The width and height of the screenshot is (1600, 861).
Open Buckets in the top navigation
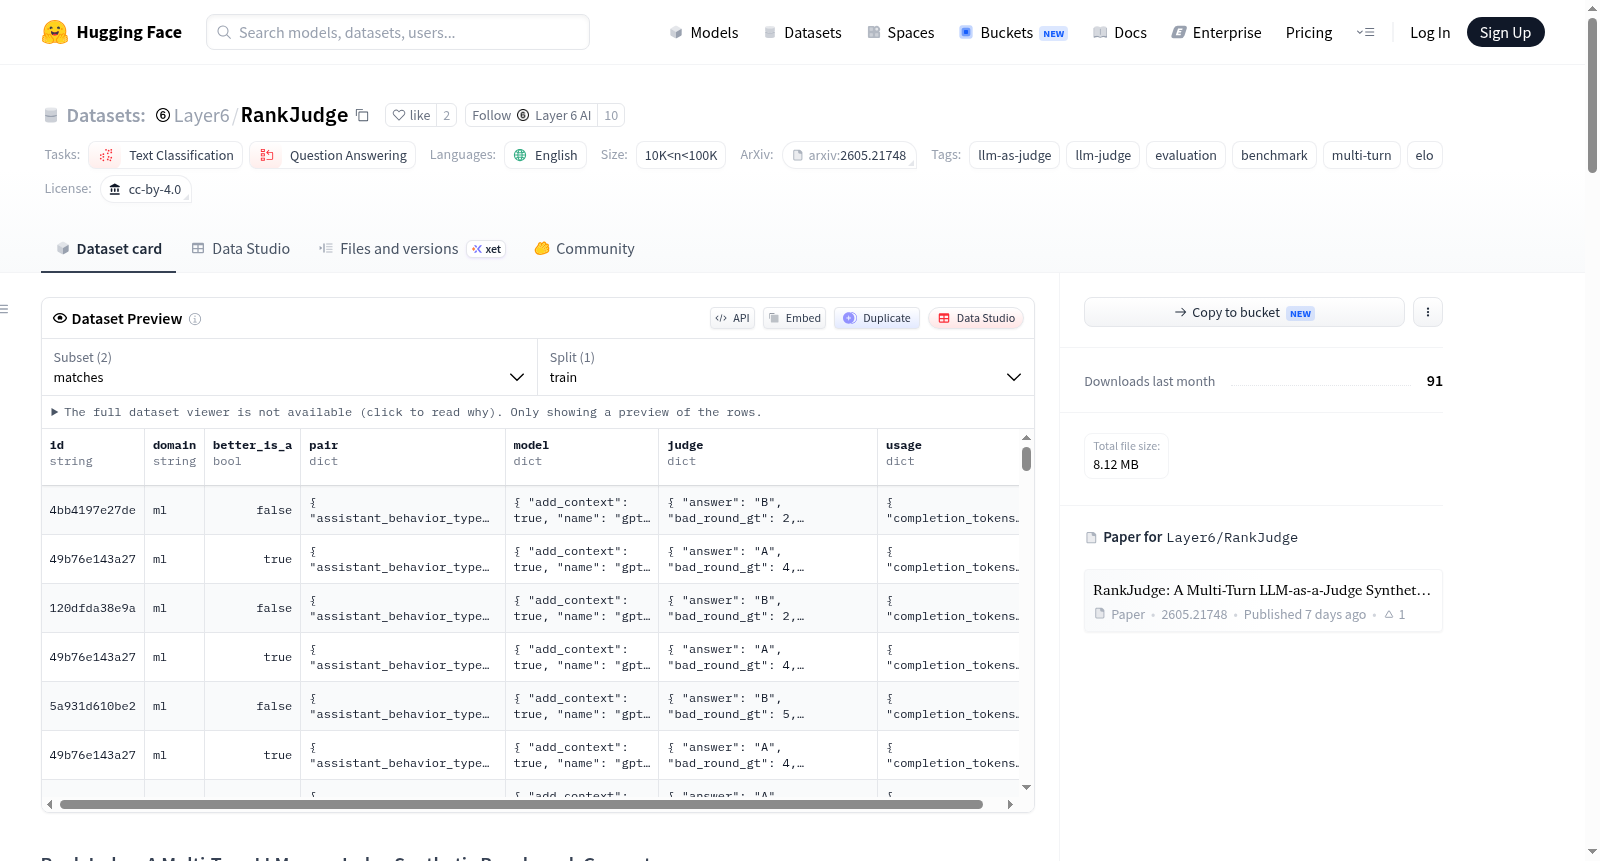1013,33
